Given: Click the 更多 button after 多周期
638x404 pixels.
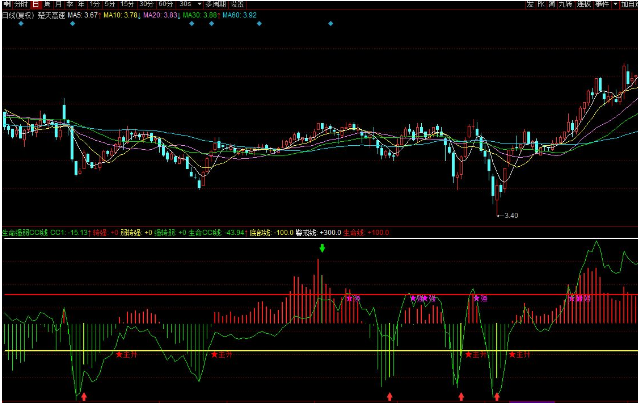Looking at the screenshot, I should [x=237, y=4].
